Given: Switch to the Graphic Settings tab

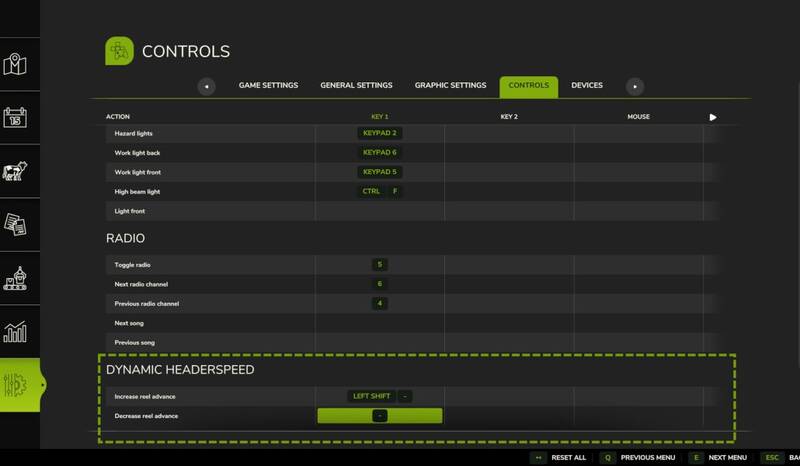Looking at the screenshot, I should coord(450,86).
